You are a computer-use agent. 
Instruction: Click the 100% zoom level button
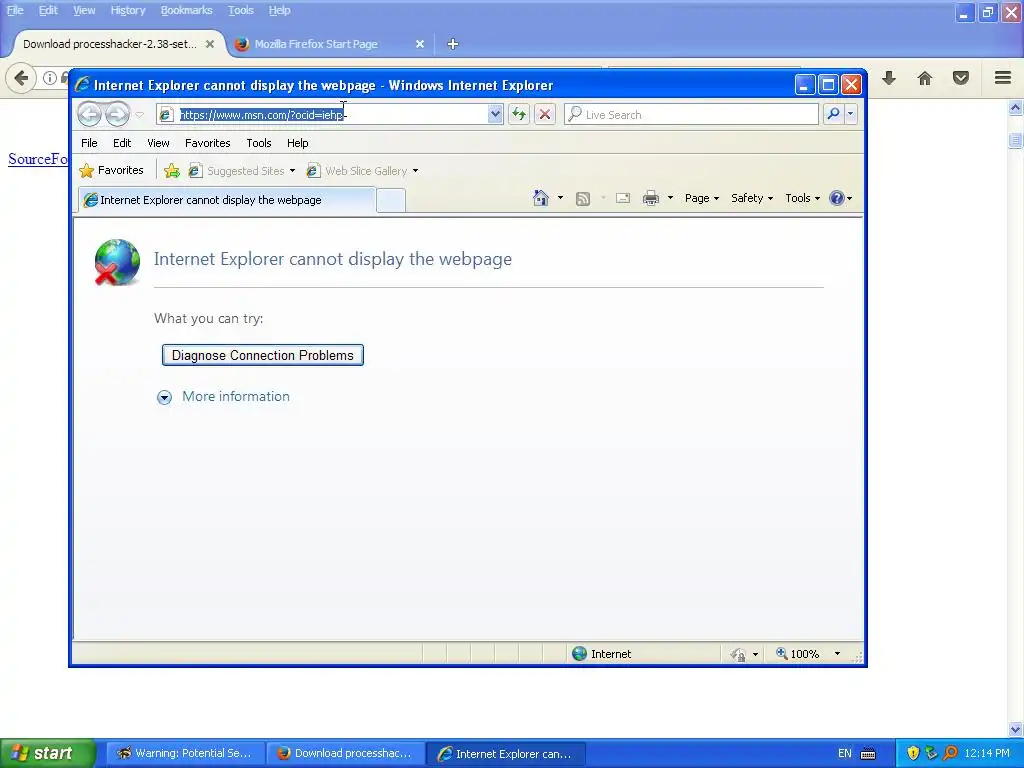tap(797, 654)
